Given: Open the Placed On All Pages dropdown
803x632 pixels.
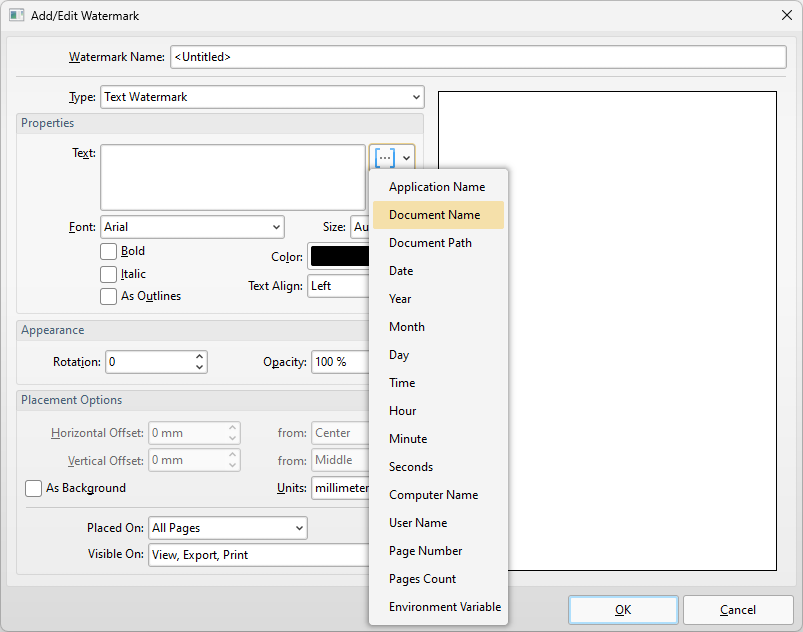Looking at the screenshot, I should click(x=227, y=528).
